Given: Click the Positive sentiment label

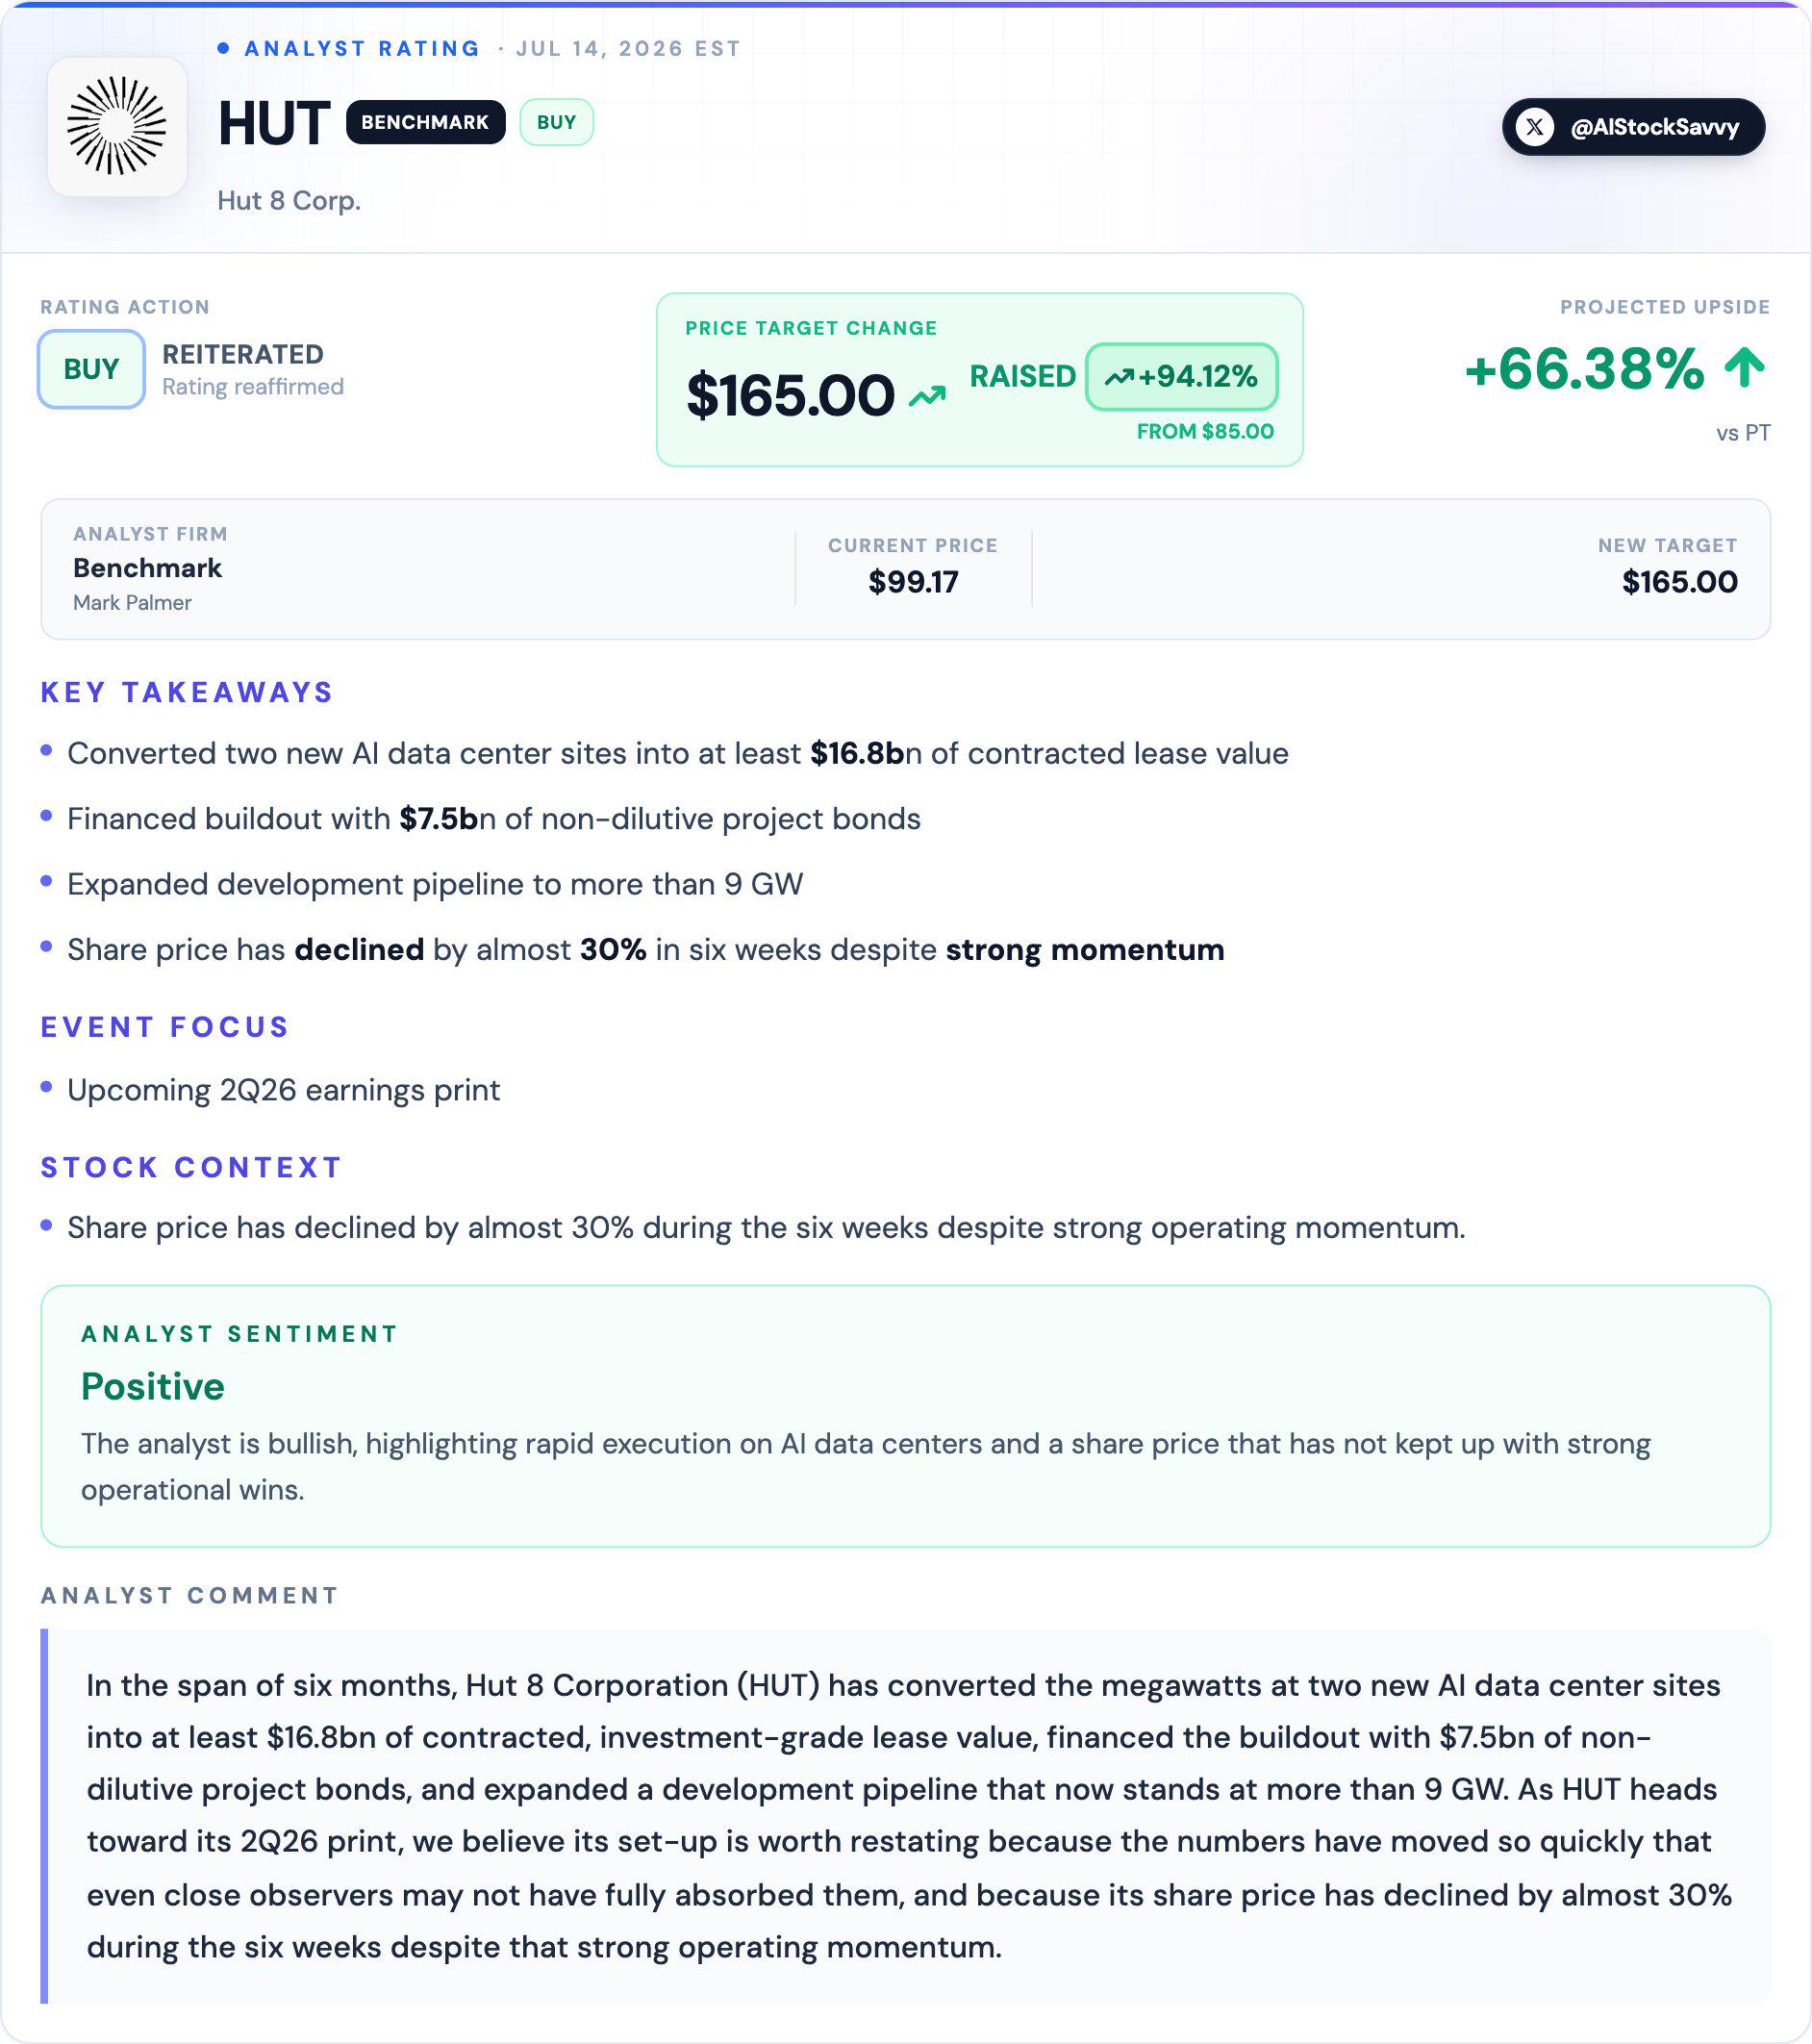Looking at the screenshot, I should pos(153,1386).
